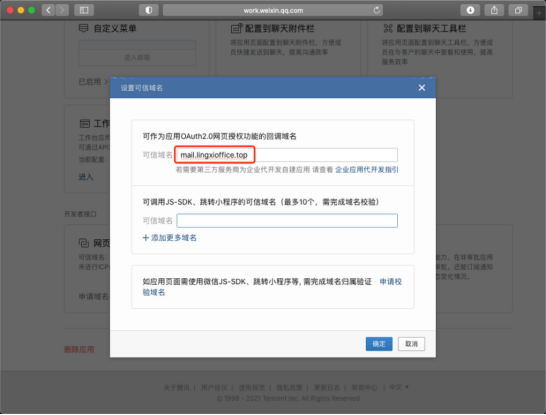Go forward with Safari's forward arrow
Viewport: 546px width, 415px height.
tap(62, 10)
